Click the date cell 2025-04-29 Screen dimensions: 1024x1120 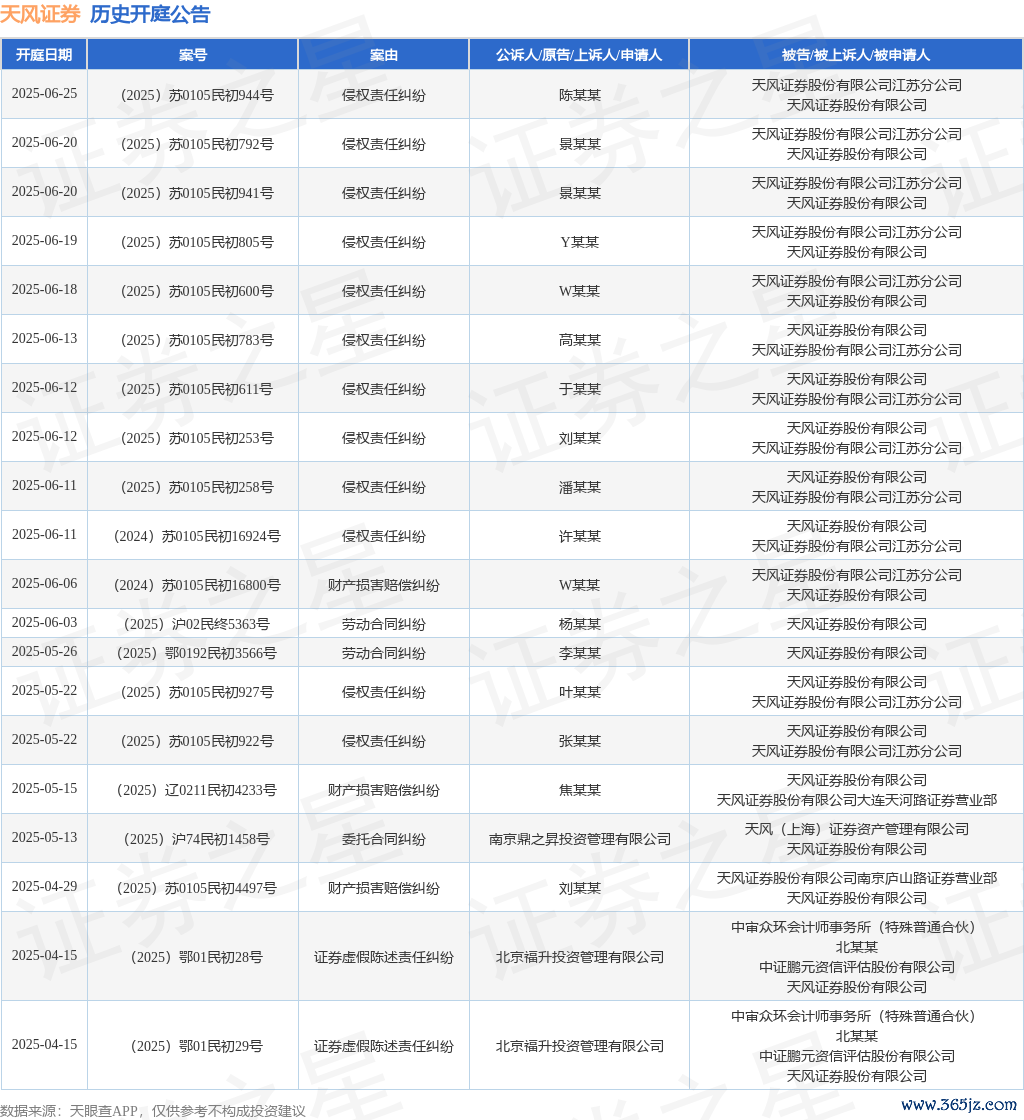coord(44,886)
